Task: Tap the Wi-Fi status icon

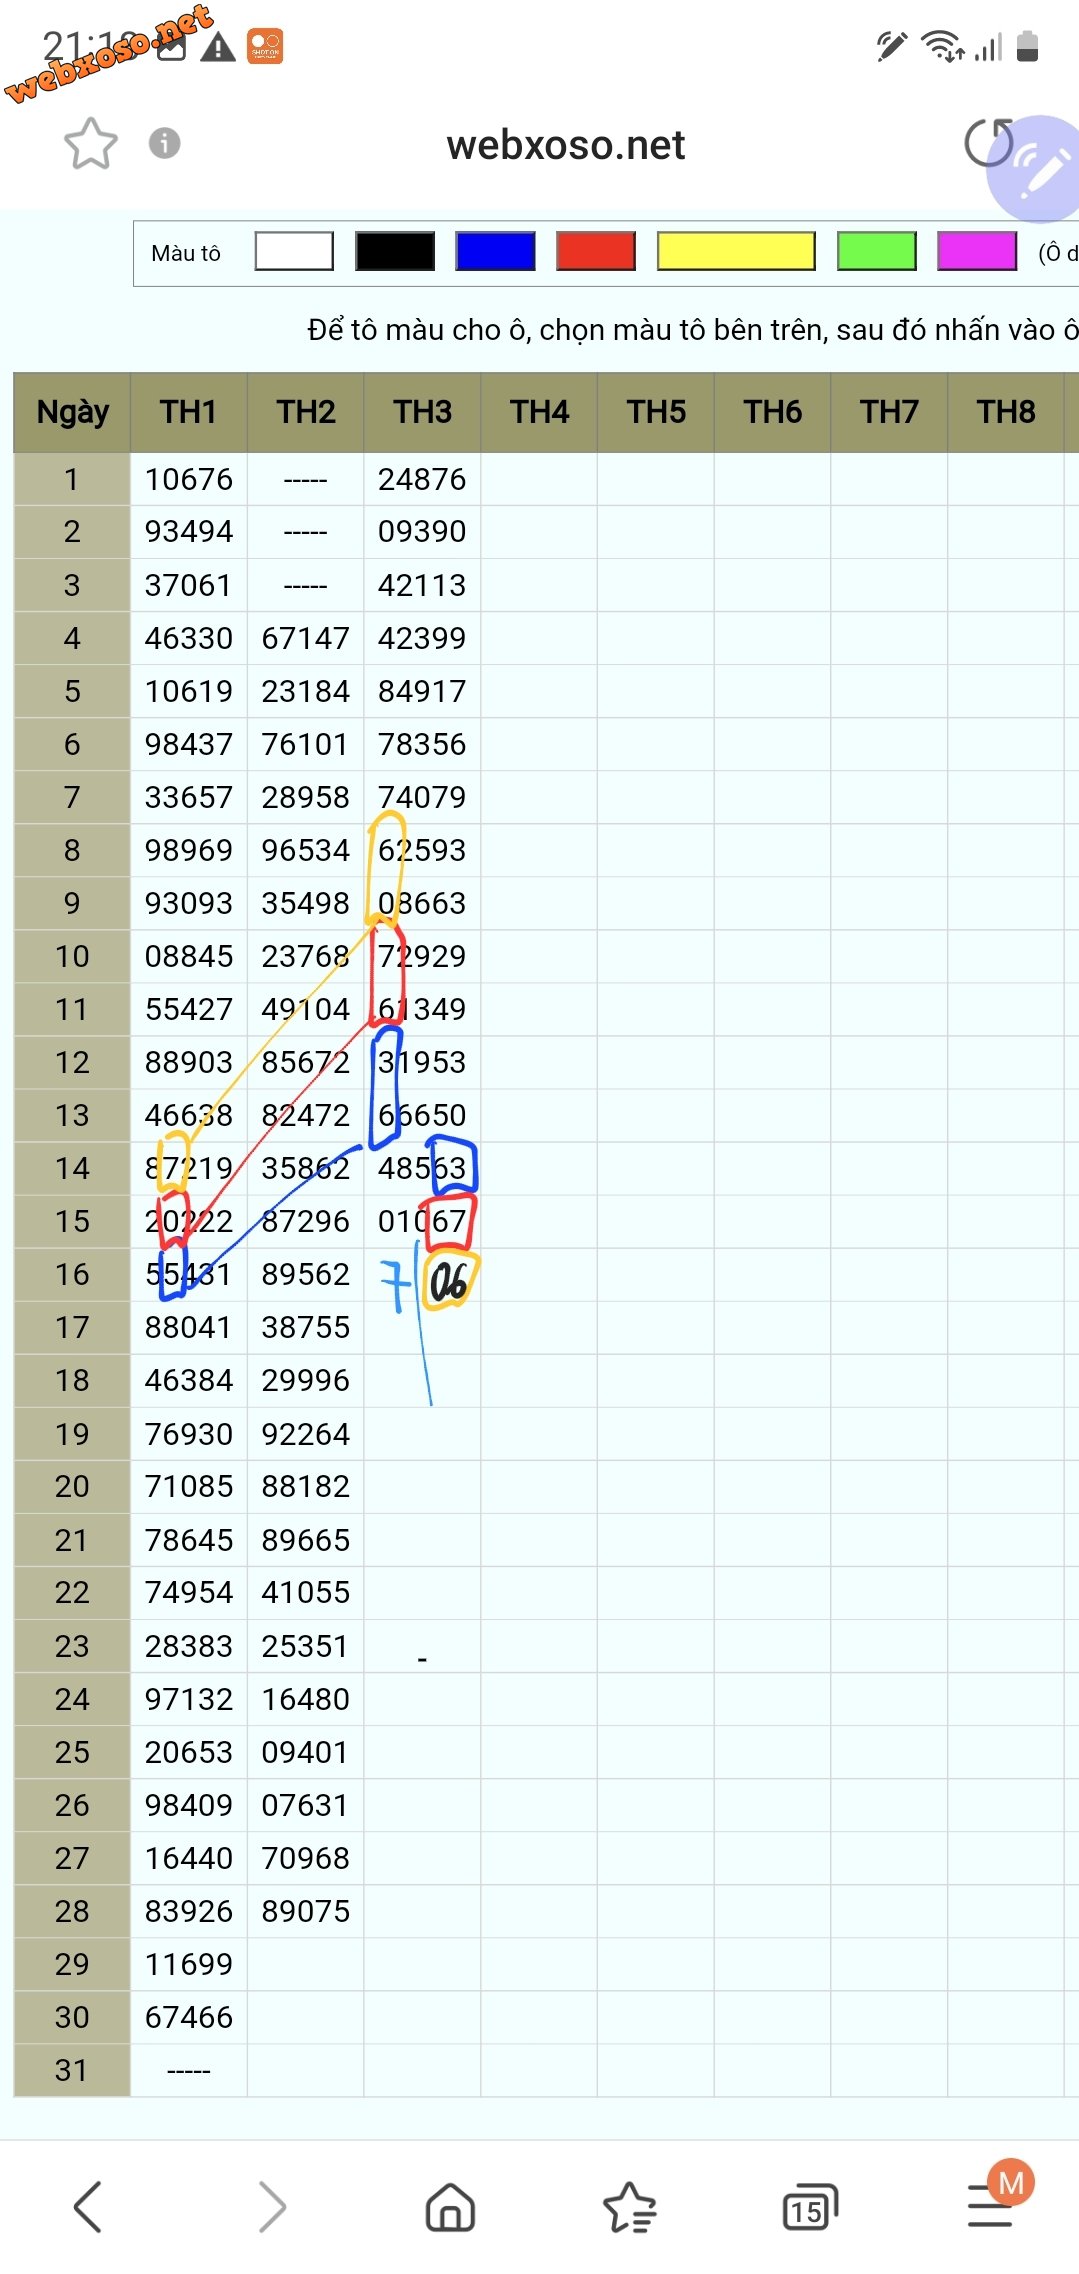Action: point(942,46)
